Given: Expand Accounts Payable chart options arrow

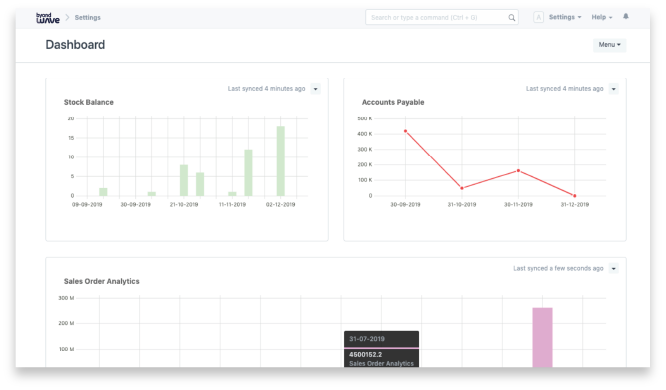Looking at the screenshot, I should point(613,89).
